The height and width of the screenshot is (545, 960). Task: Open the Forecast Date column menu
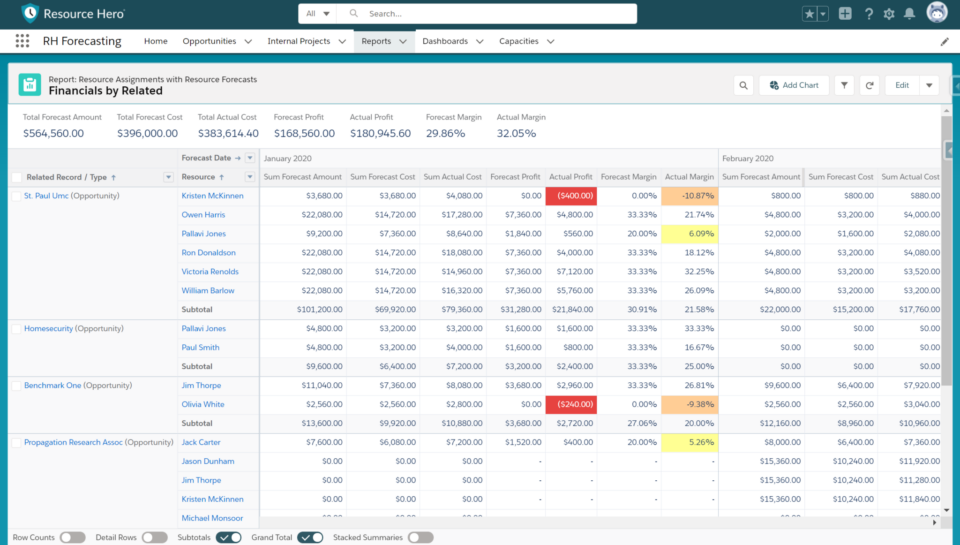250,158
